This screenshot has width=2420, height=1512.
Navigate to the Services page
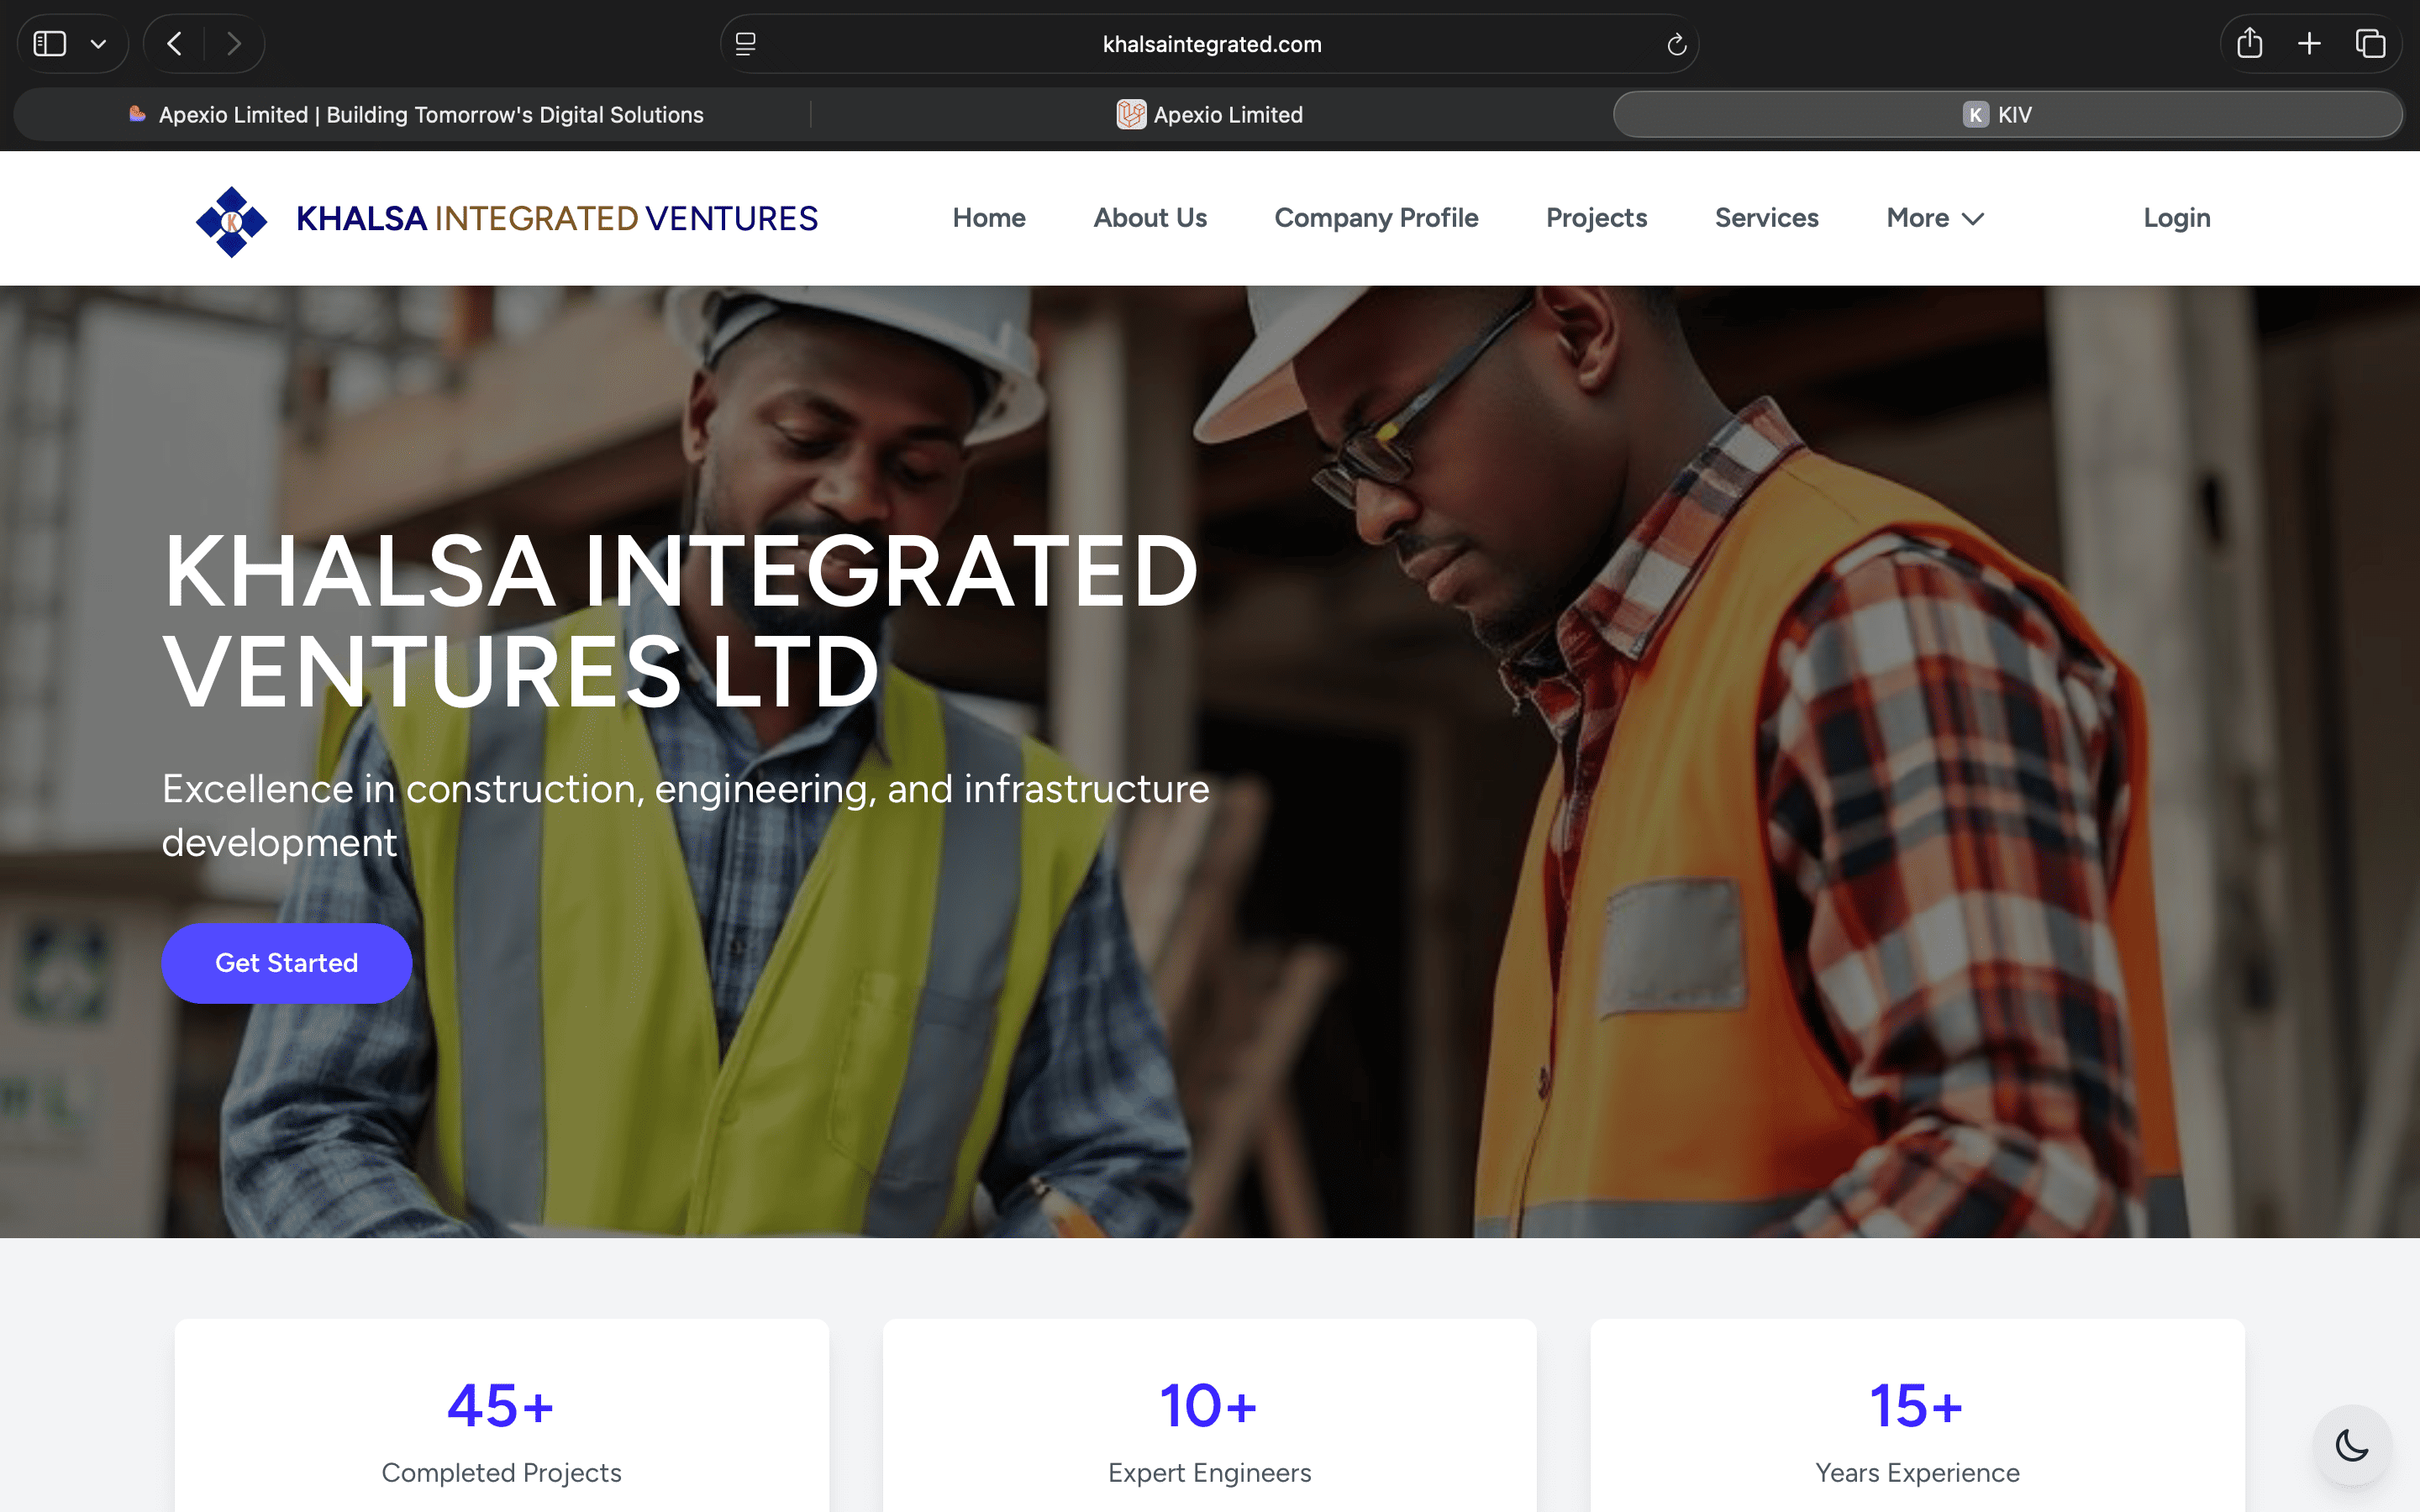pos(1766,218)
